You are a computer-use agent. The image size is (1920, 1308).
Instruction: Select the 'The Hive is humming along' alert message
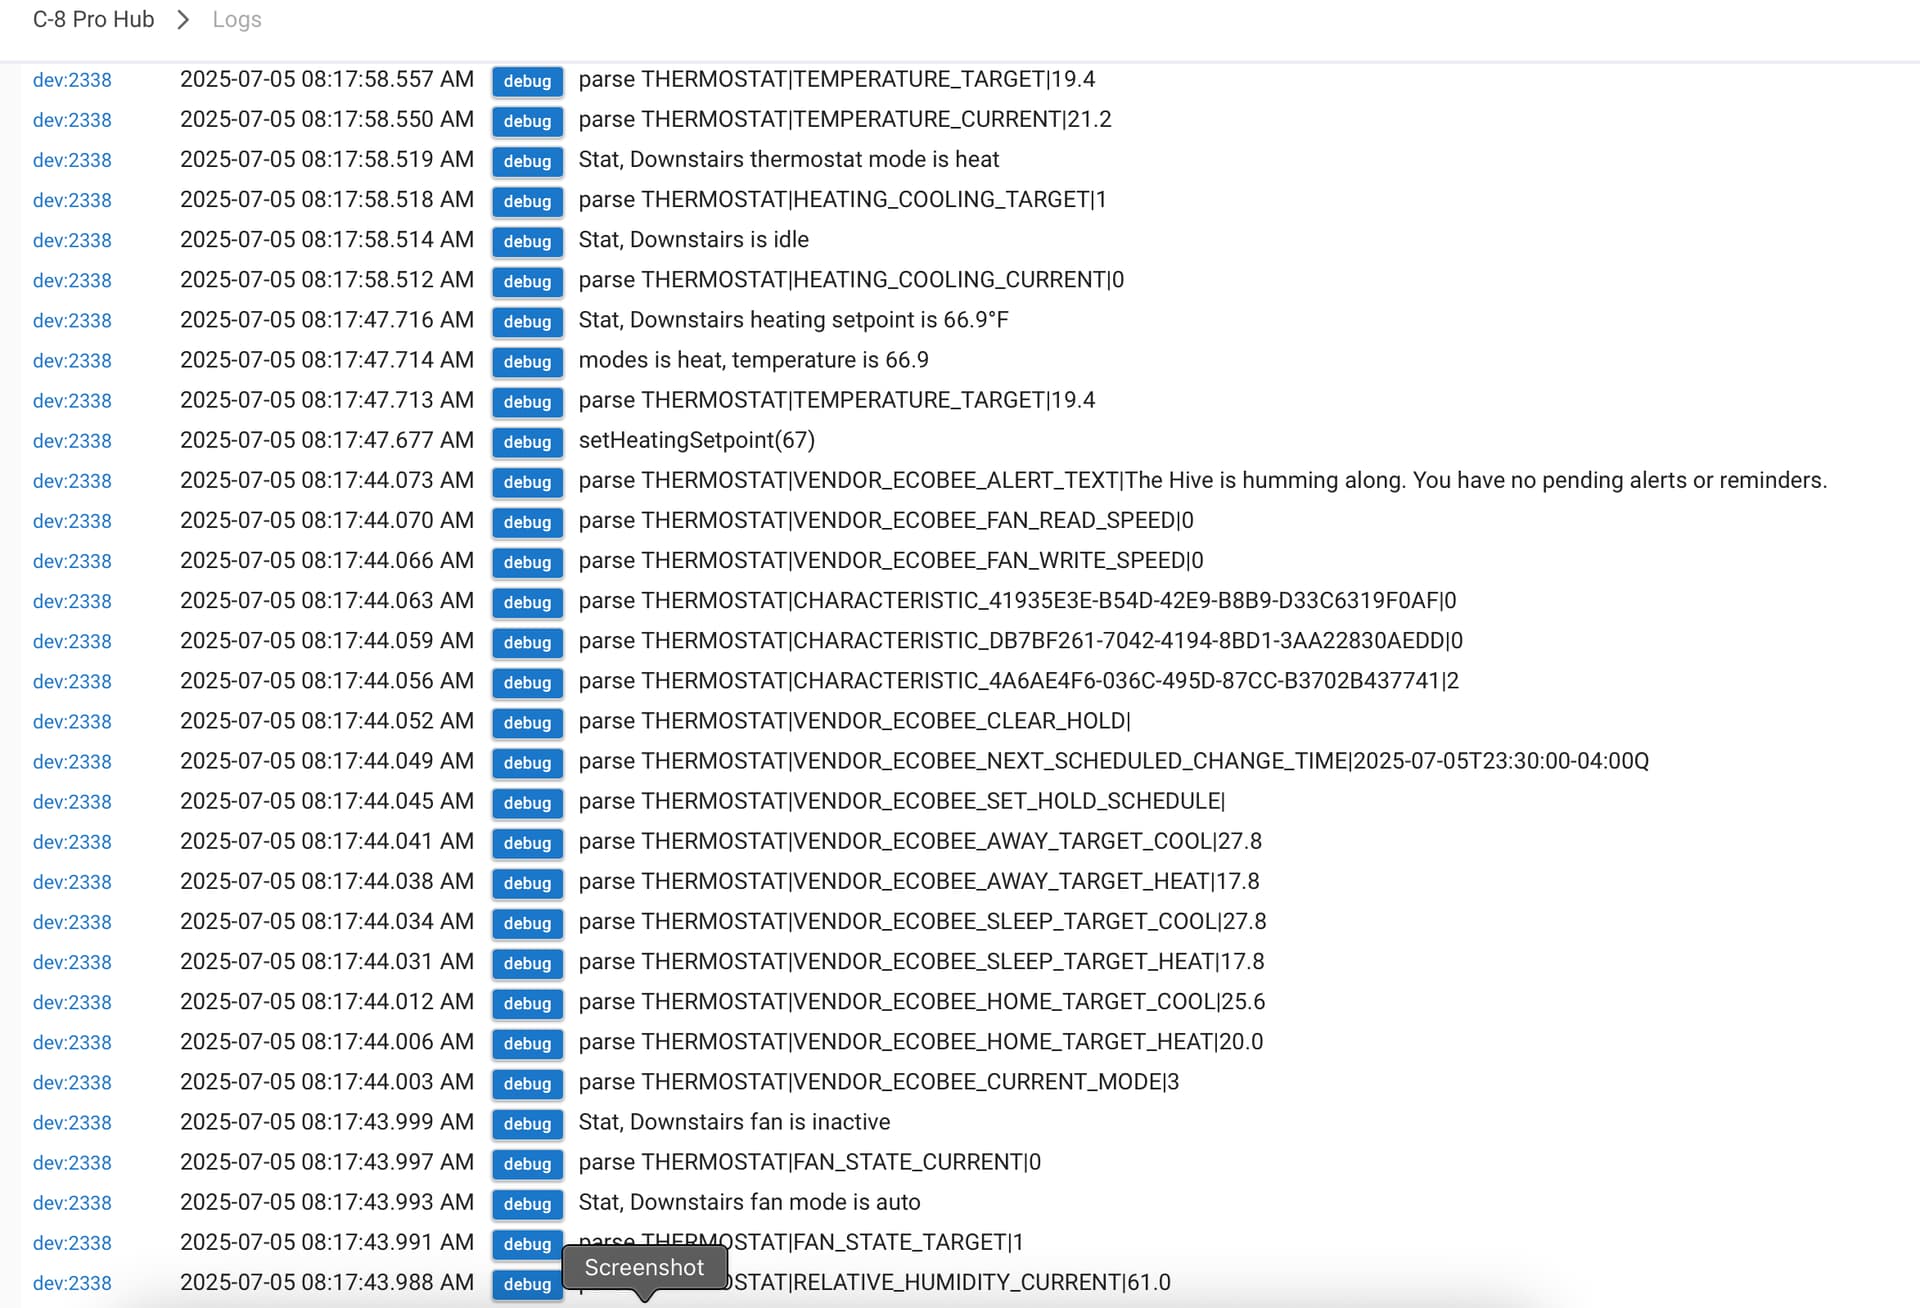click(1203, 481)
